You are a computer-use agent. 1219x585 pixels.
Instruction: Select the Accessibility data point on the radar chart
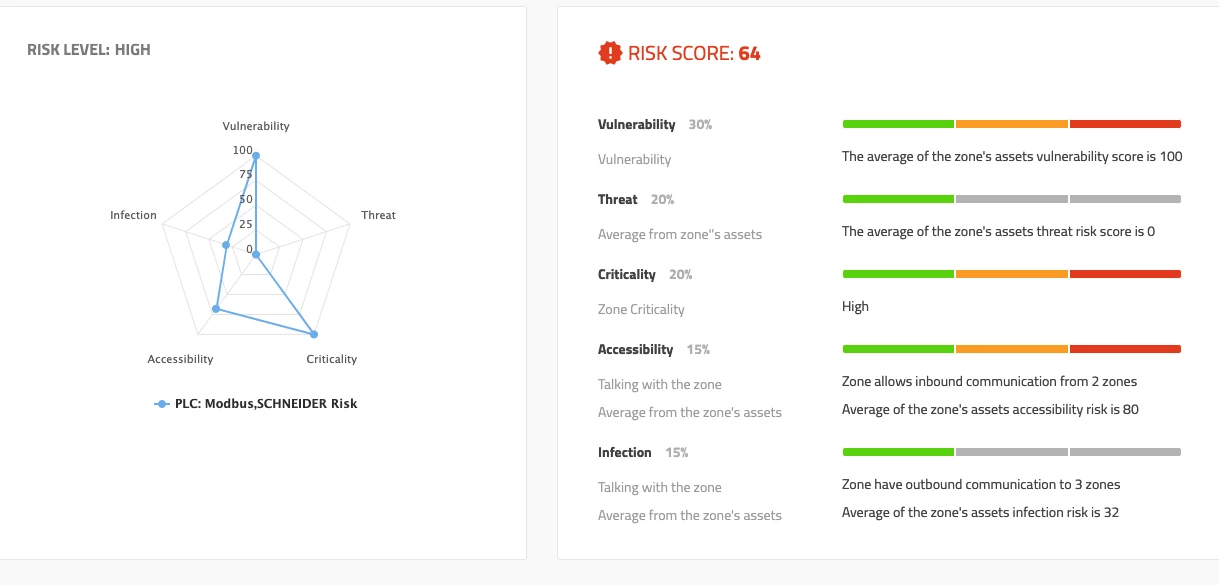(215, 309)
